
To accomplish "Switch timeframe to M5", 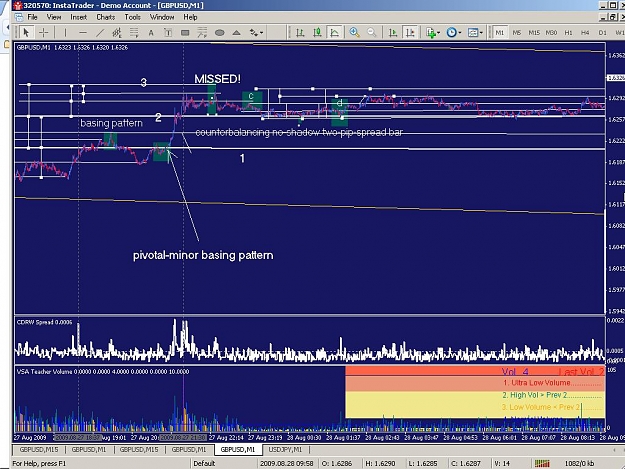I will click(517, 33).
